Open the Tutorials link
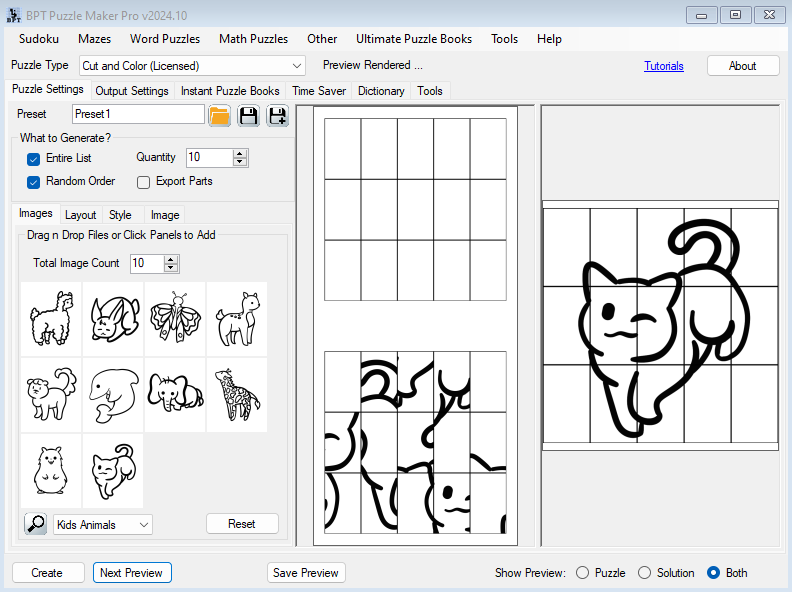The height and width of the screenshot is (592, 792). pyautogui.click(x=664, y=66)
